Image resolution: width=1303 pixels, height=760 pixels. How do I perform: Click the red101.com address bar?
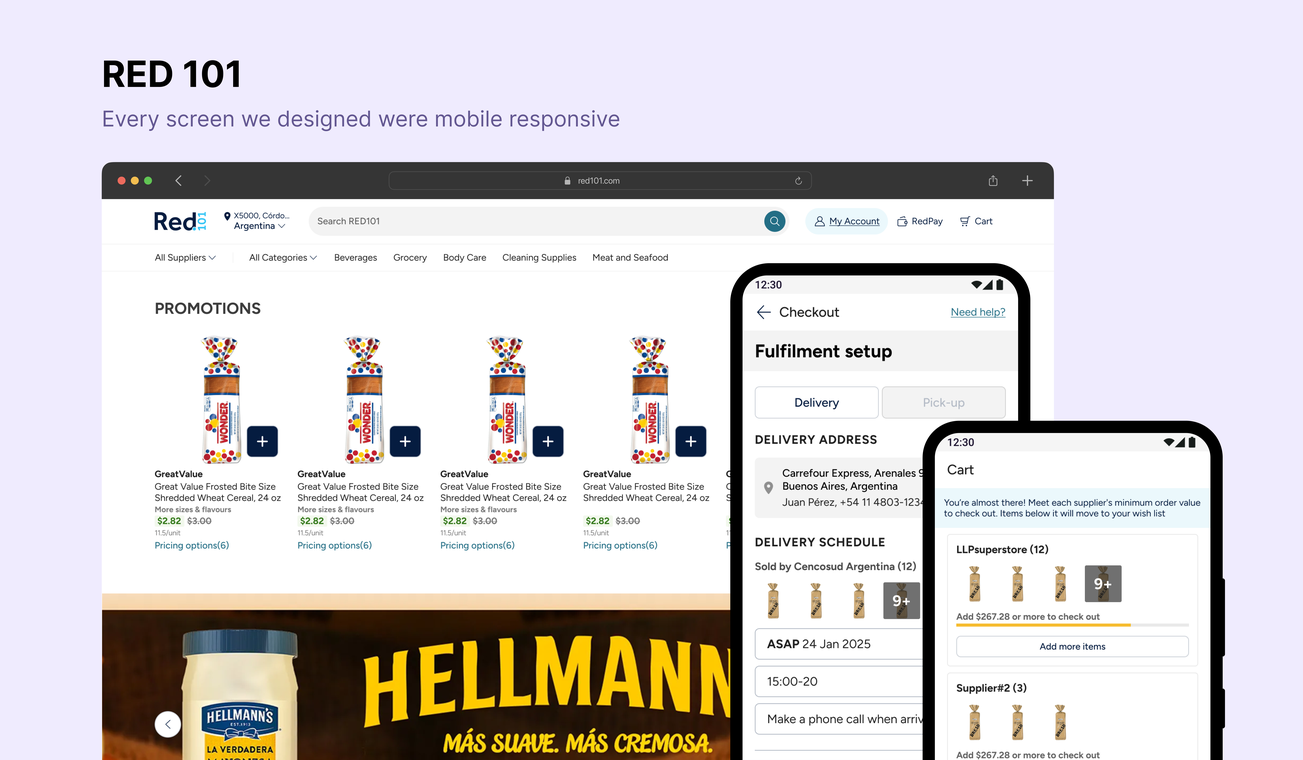[x=600, y=181]
